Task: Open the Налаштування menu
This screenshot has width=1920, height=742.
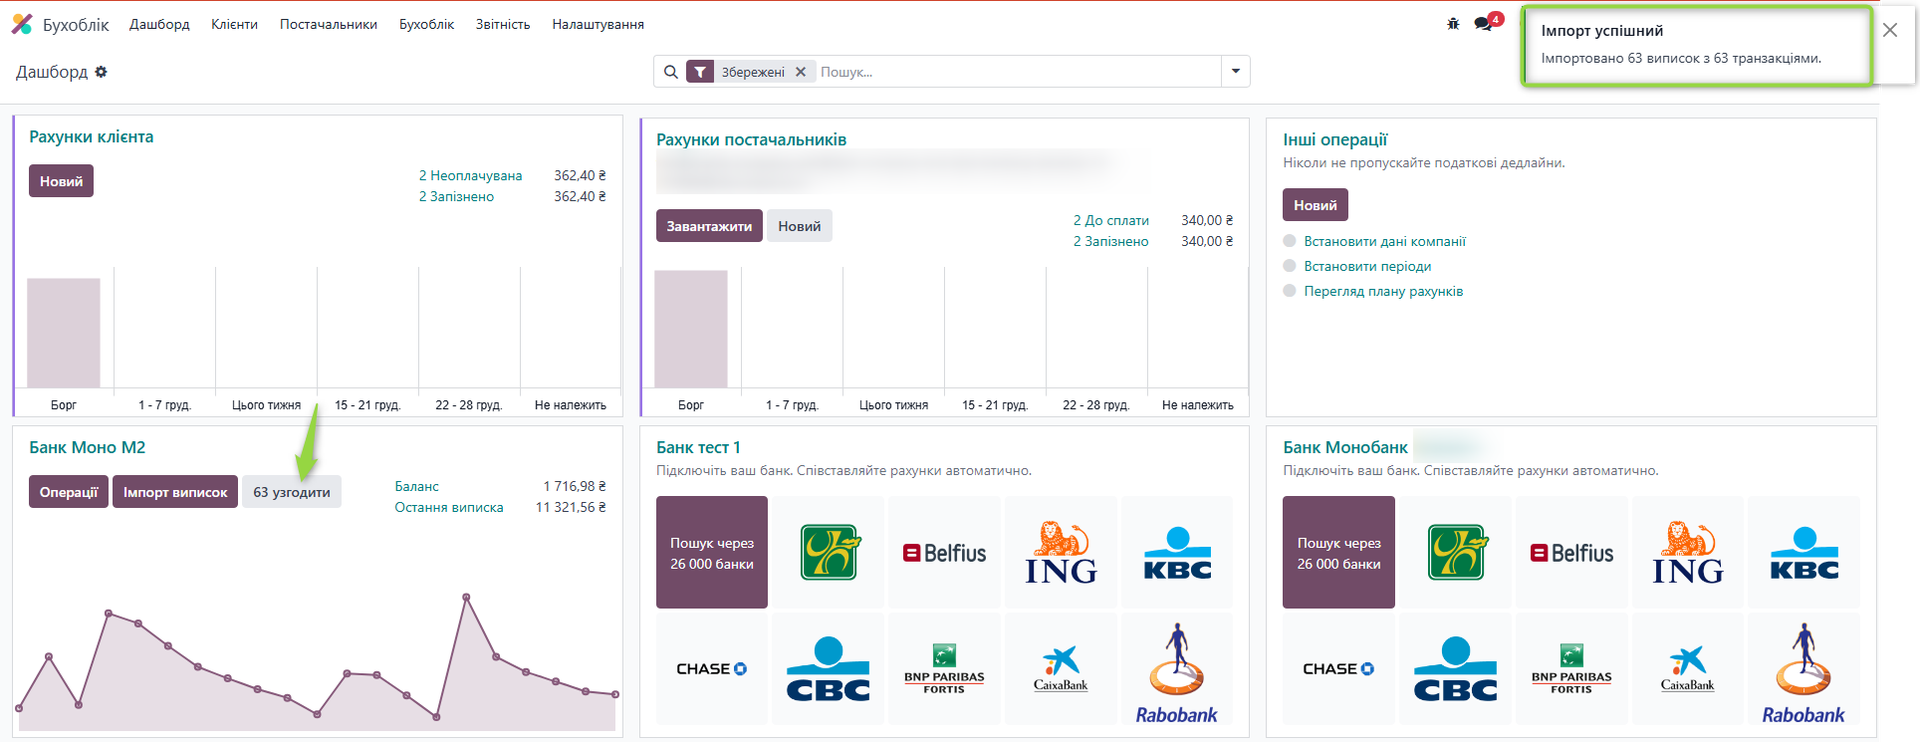Action: click(x=597, y=24)
